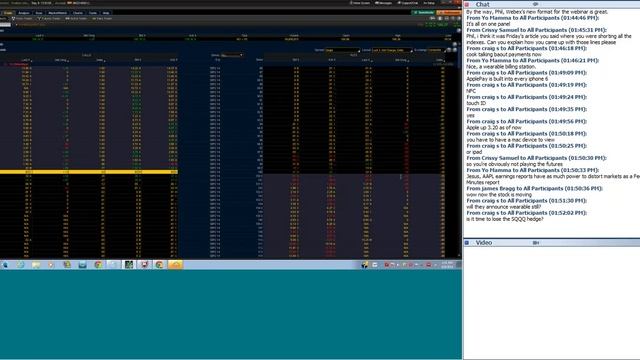This screenshot has height=360, width=640.
Task: Open the Spread Single dropdown
Action: click(342, 50)
